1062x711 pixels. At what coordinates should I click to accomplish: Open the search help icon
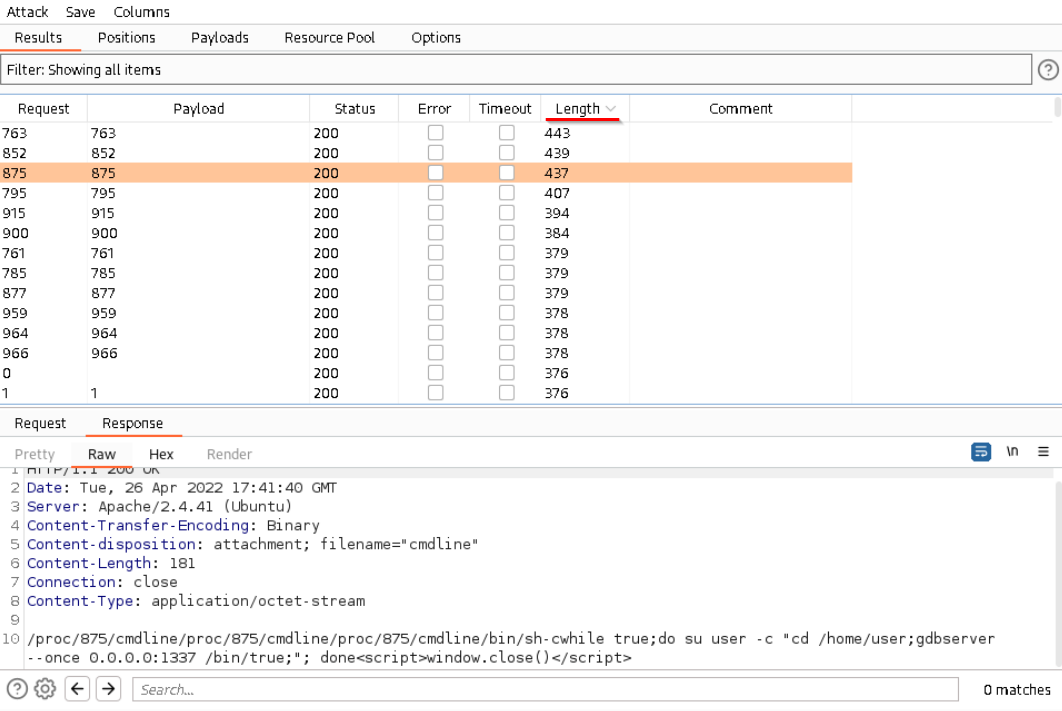(x=17, y=689)
